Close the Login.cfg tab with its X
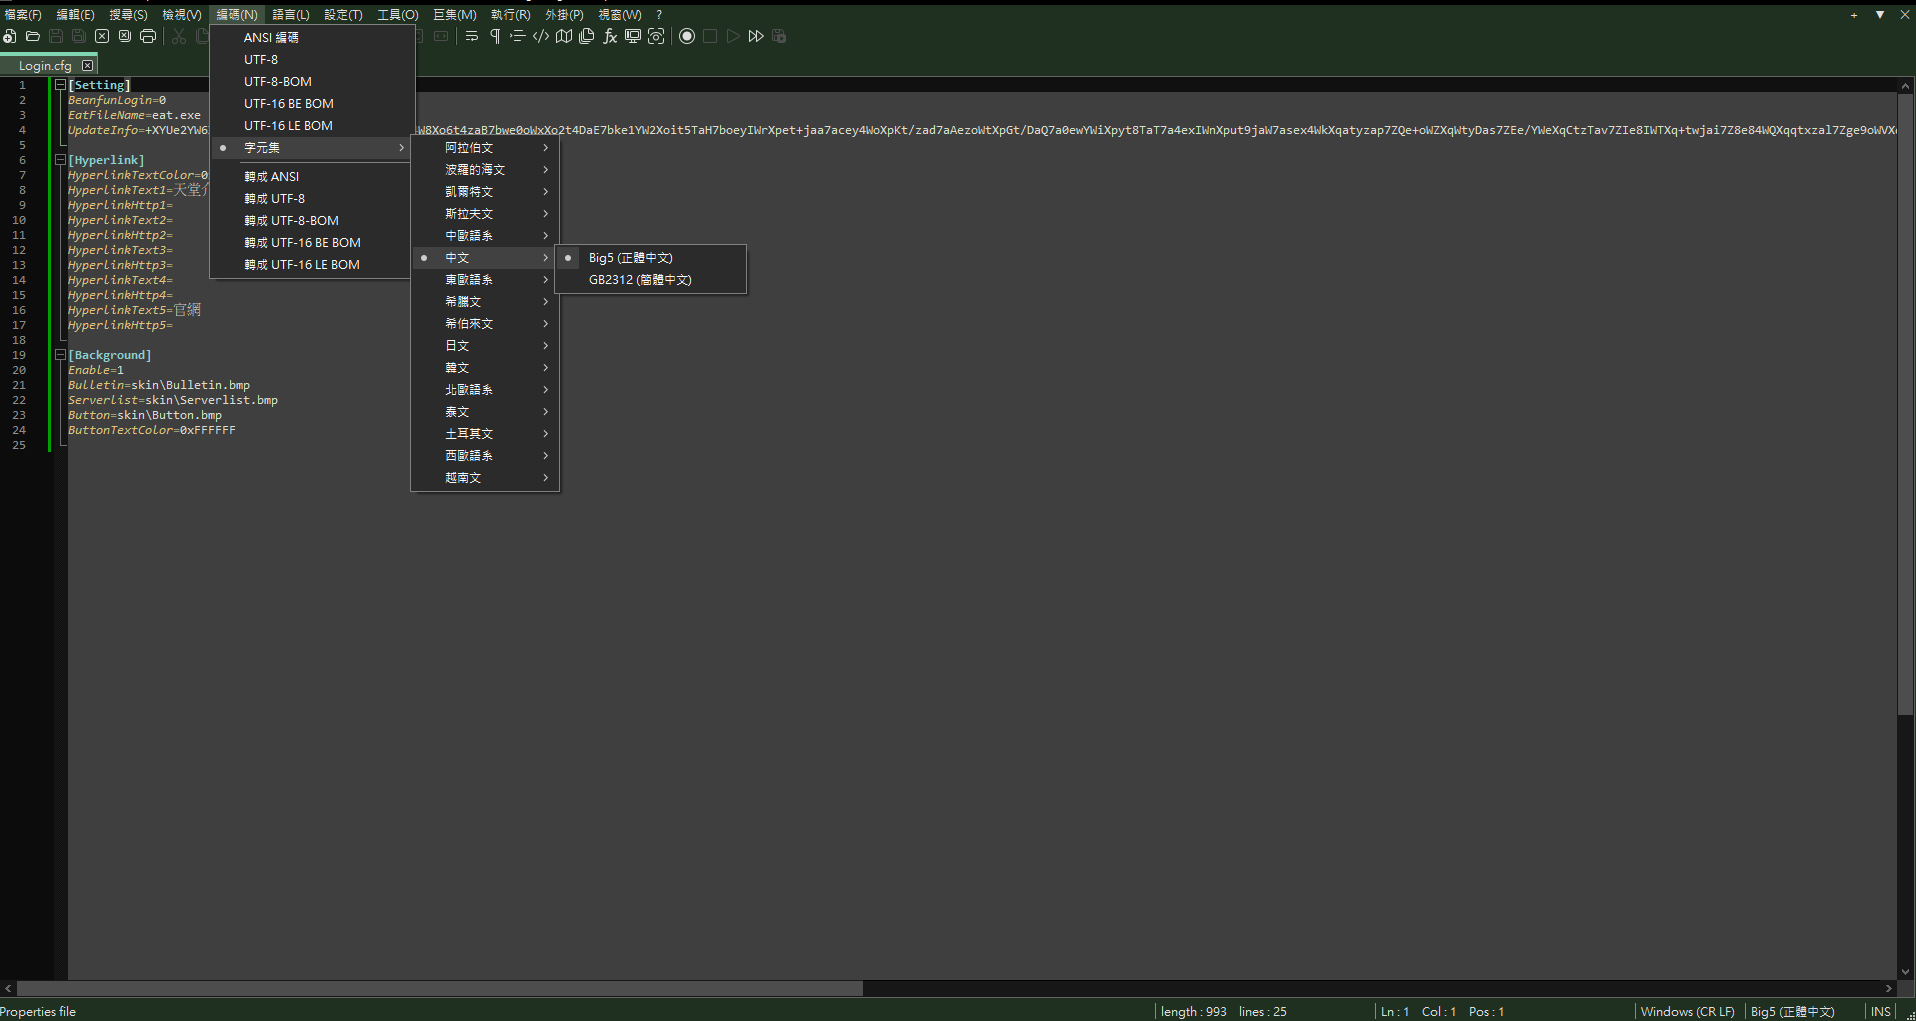 pyautogui.click(x=88, y=65)
